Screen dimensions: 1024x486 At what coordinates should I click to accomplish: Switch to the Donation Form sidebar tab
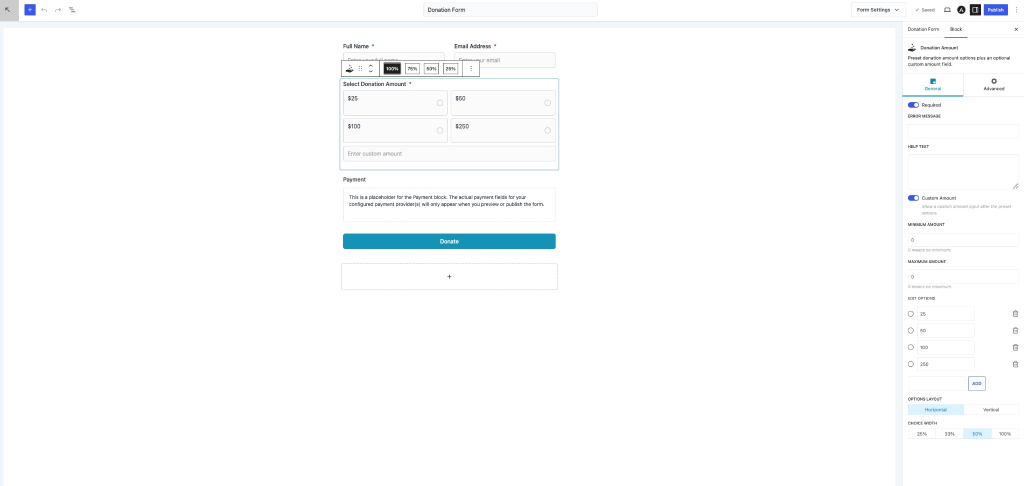[923, 29]
